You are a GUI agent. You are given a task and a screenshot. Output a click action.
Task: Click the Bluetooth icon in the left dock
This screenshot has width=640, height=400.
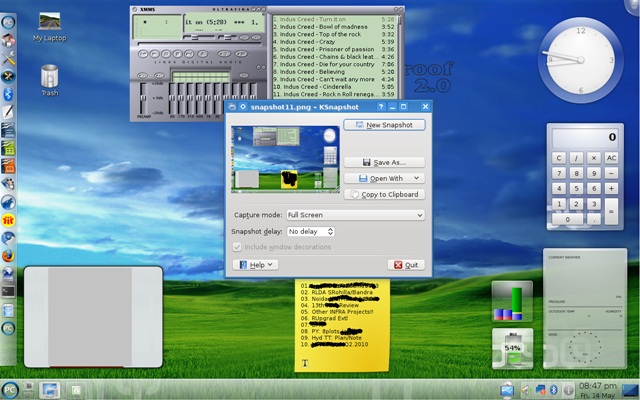point(9,93)
